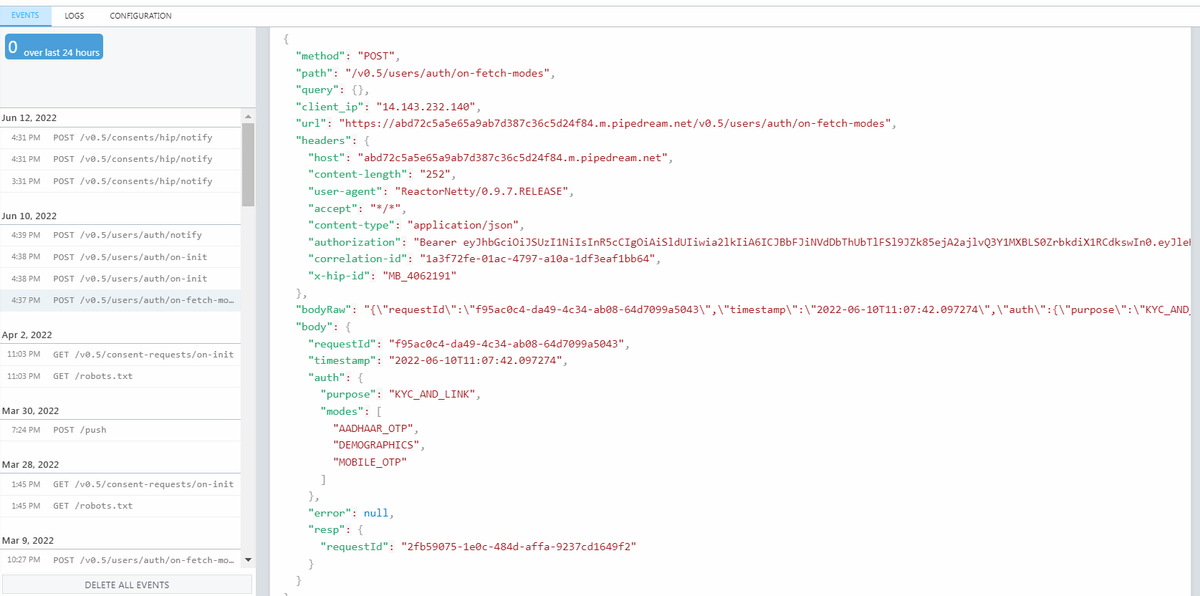This screenshot has height=596, width=1200.
Task: Select the EVENTS tab
Action: coord(25,16)
